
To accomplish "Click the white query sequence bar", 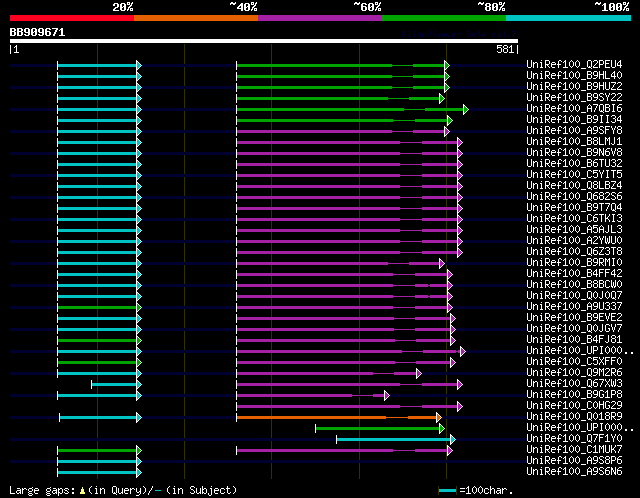I will [x=264, y=41].
